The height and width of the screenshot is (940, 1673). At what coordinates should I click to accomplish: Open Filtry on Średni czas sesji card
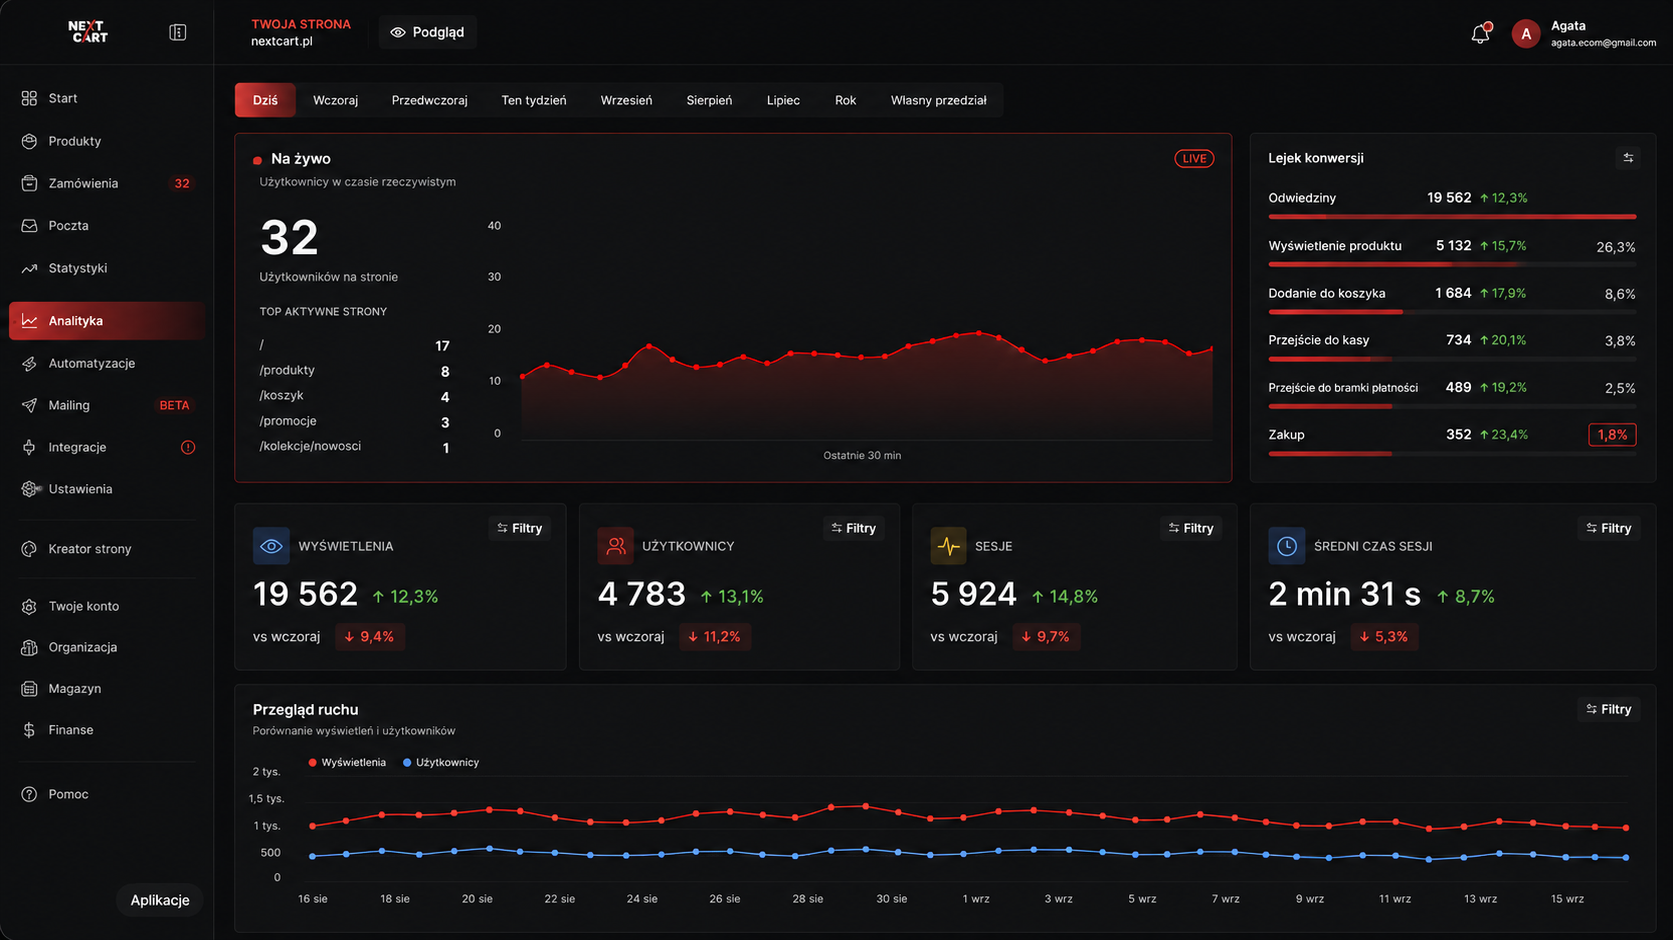pyautogui.click(x=1609, y=528)
